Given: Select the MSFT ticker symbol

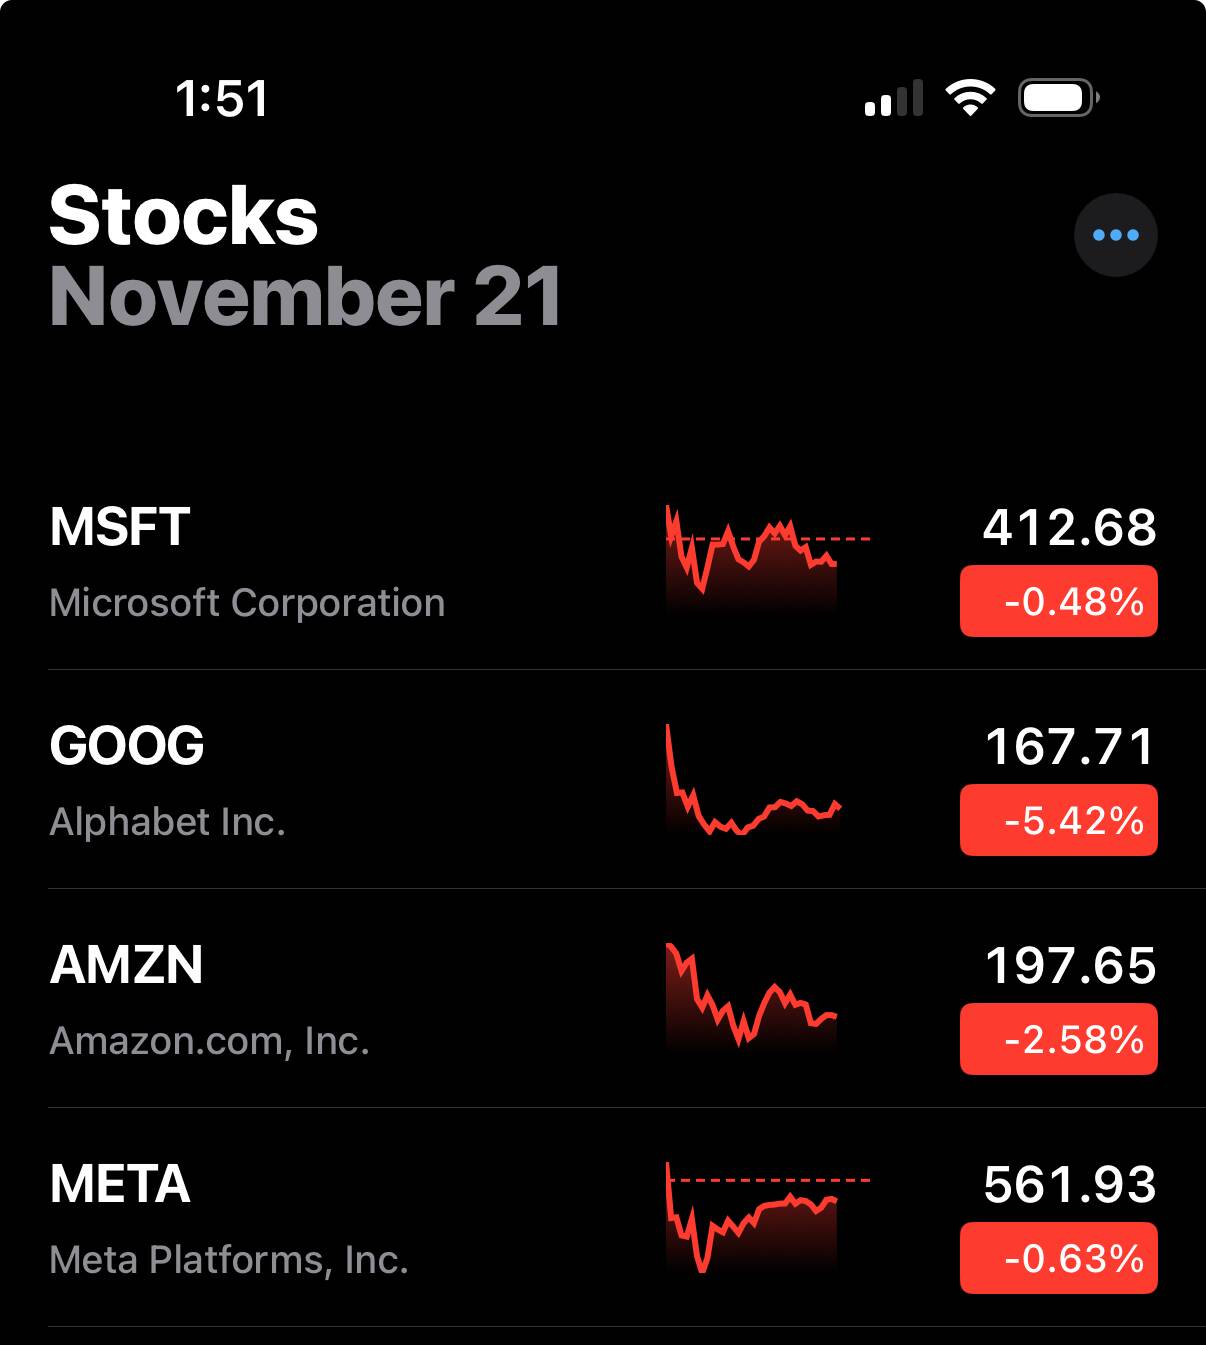Looking at the screenshot, I should 120,527.
